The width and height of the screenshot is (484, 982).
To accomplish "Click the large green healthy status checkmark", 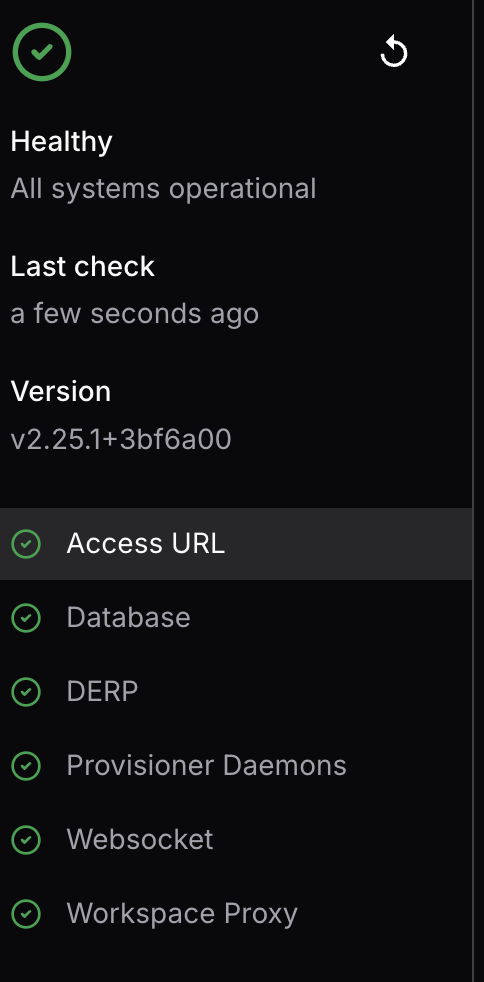I will 42,52.
